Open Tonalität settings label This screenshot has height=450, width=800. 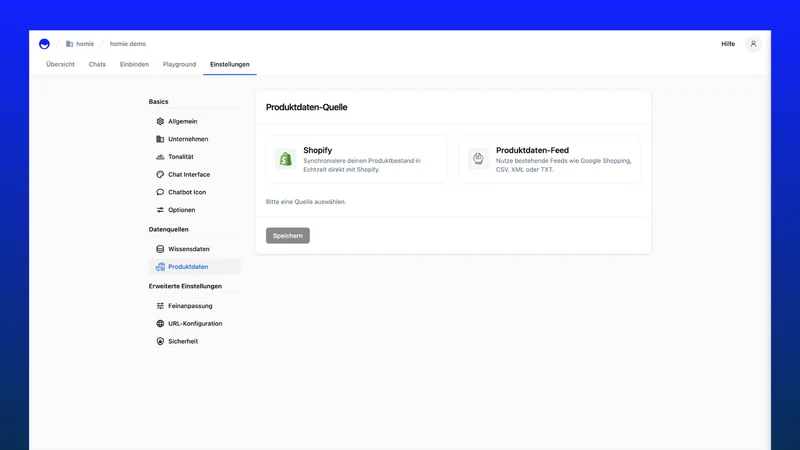tap(181, 157)
